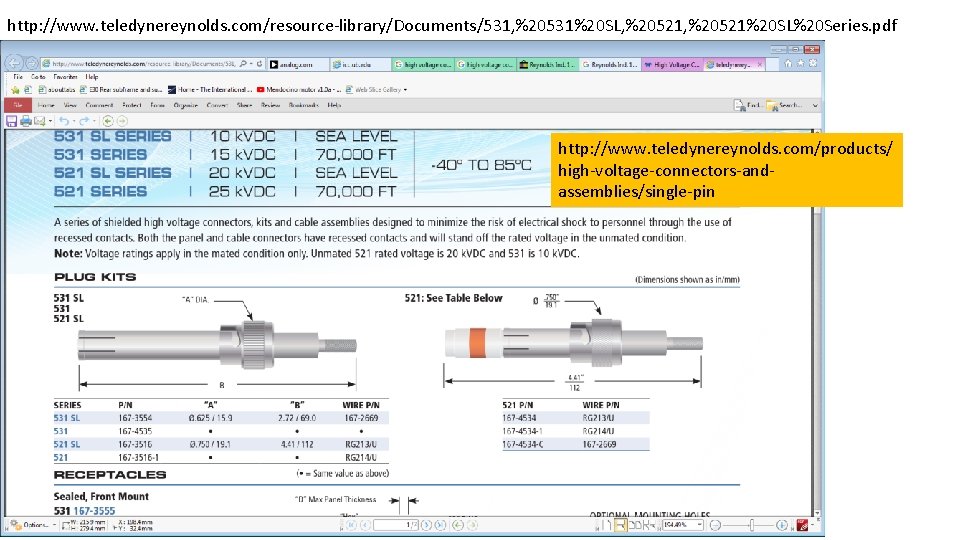Open the Search tool in the ribbon
Screen dimensions: 960x540
click(784, 106)
